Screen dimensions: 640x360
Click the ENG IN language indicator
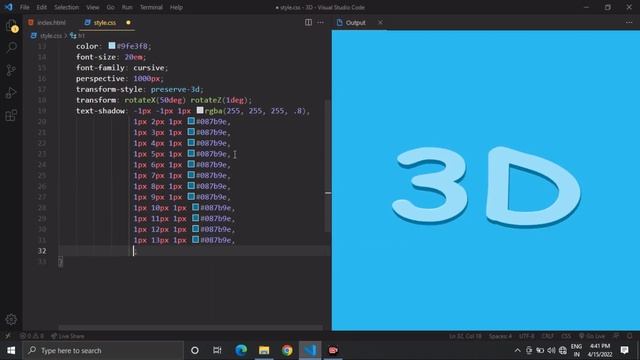[x=576, y=350]
